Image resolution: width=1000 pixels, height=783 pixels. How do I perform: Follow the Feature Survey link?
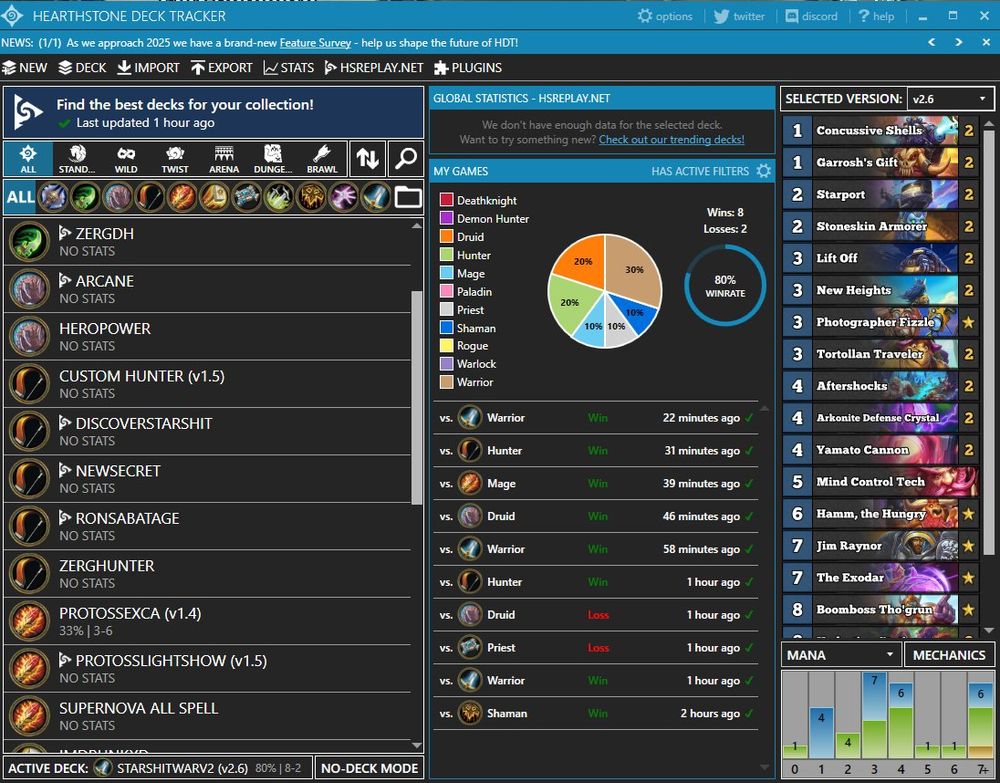click(315, 43)
